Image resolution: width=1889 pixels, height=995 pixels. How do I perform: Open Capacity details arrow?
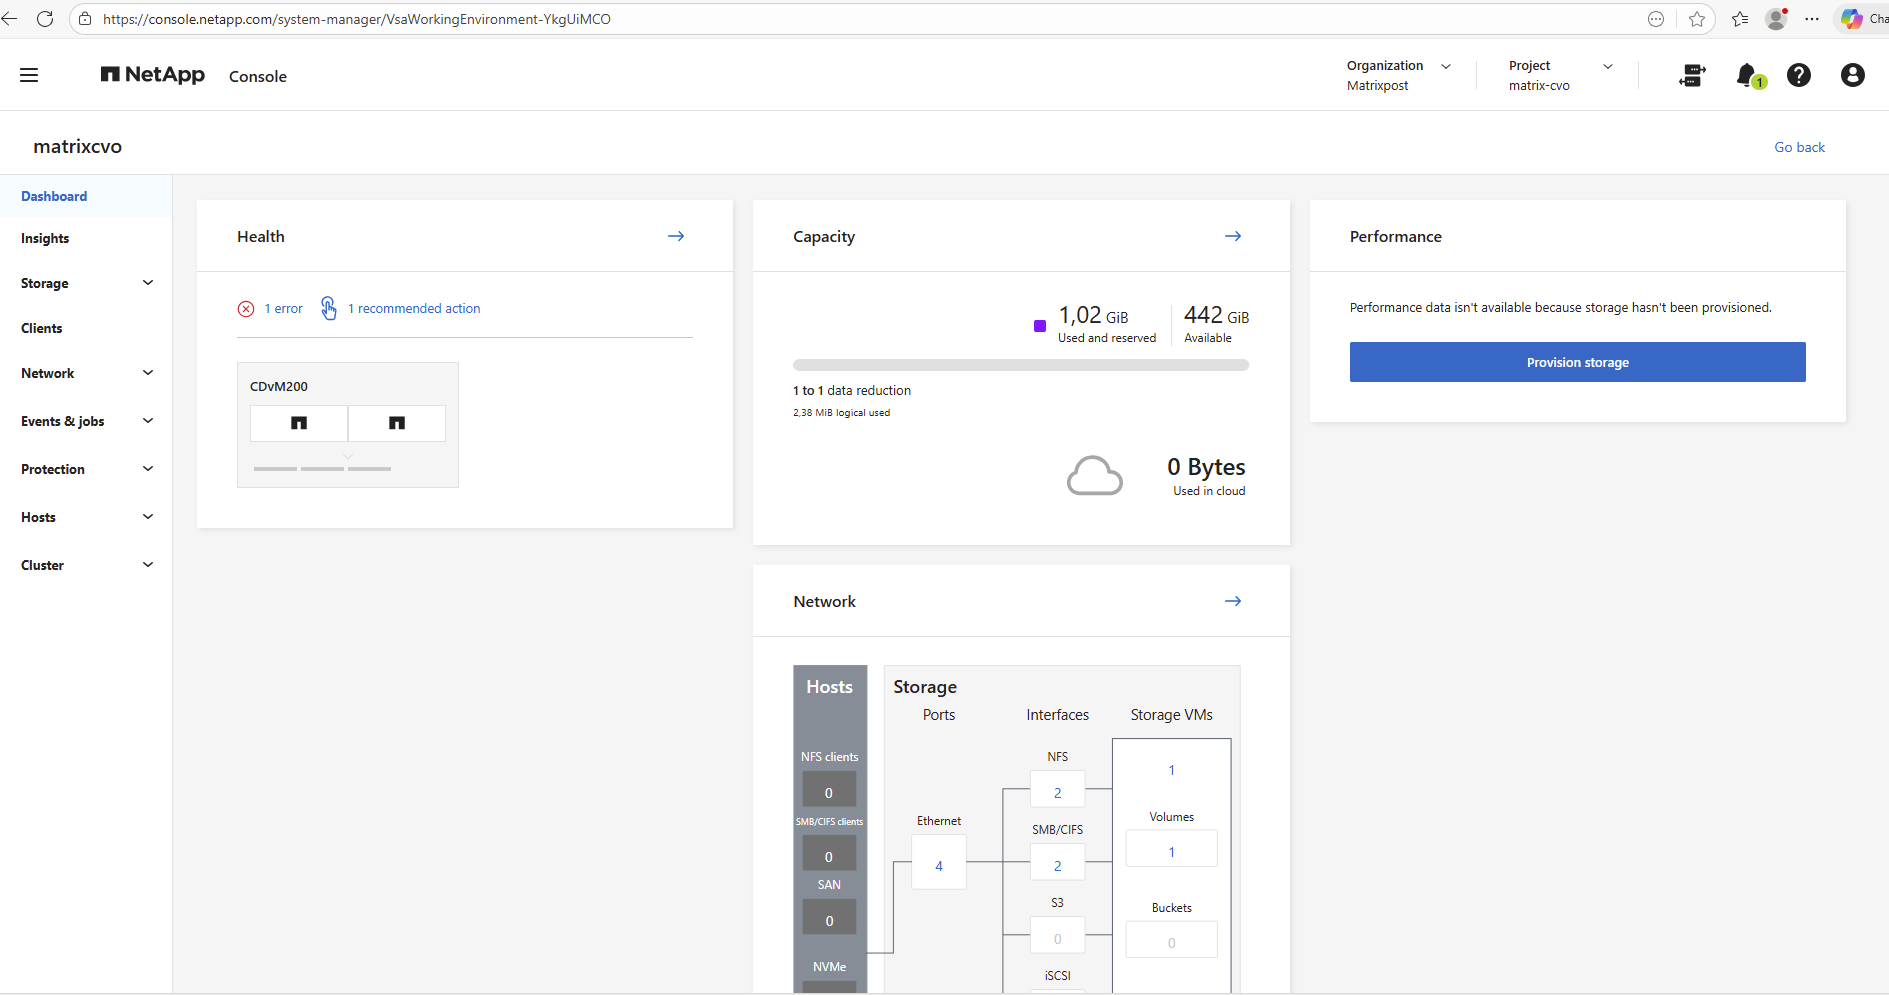click(1232, 236)
